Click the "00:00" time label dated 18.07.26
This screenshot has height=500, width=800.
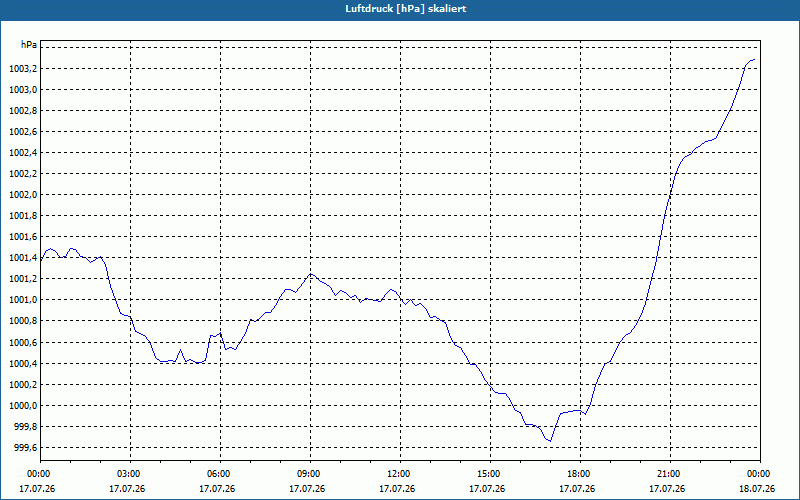[758, 474]
